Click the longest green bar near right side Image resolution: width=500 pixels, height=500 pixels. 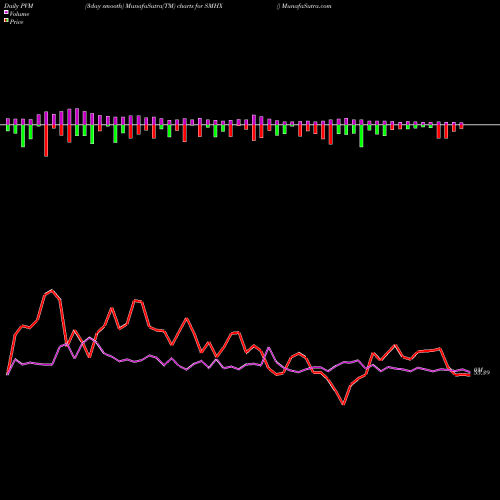(x=361, y=136)
